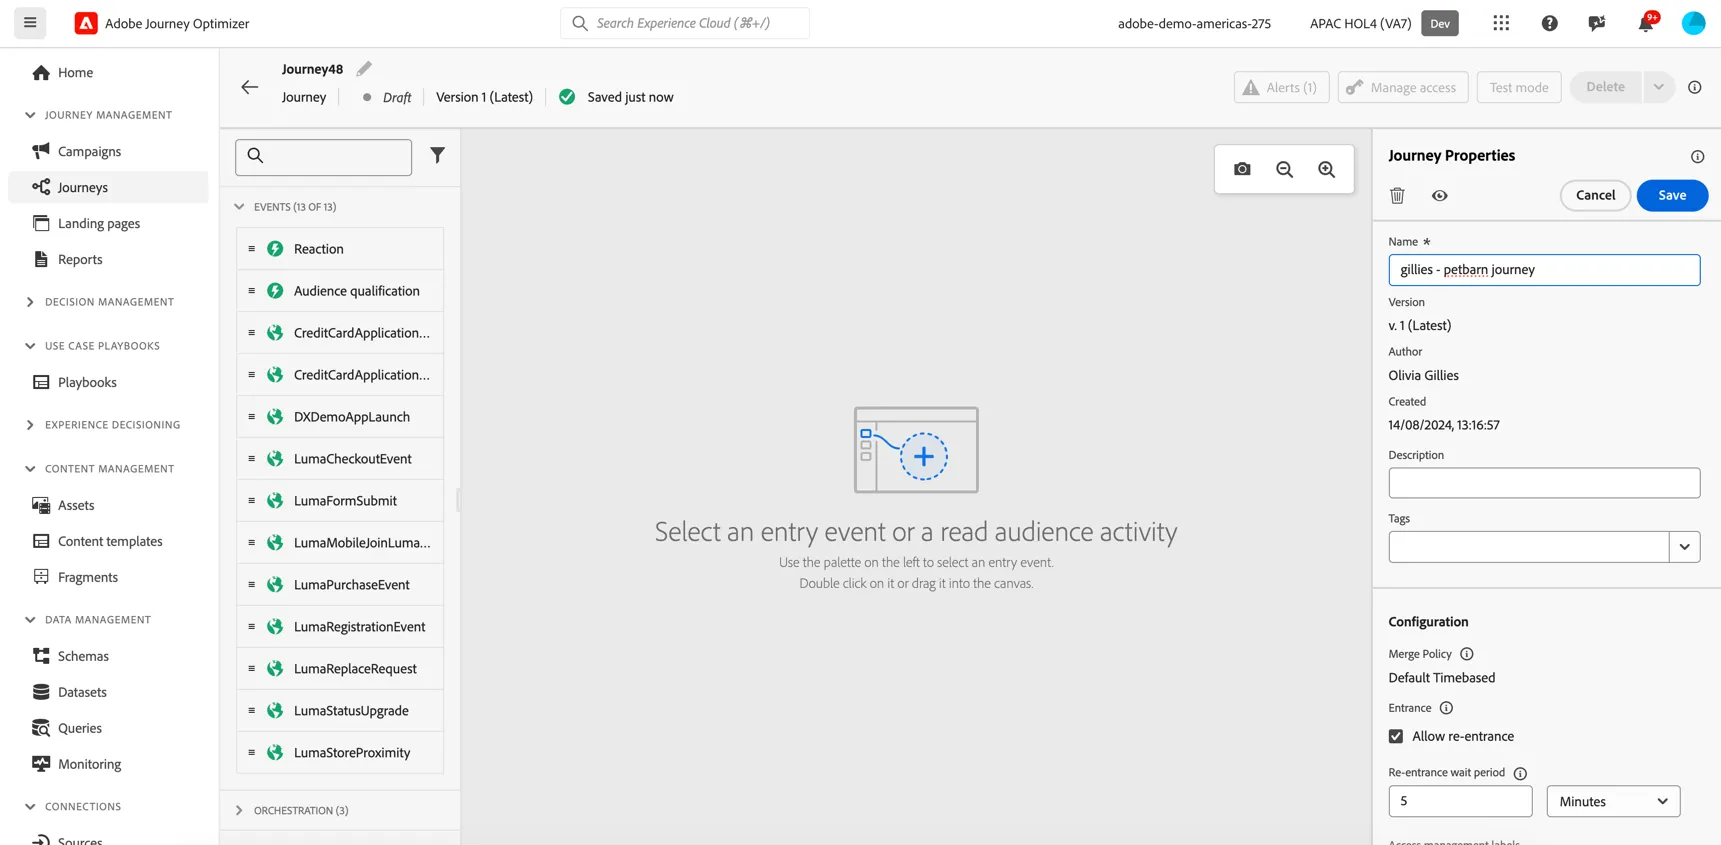Click the palette filter funnel icon

pyautogui.click(x=437, y=155)
